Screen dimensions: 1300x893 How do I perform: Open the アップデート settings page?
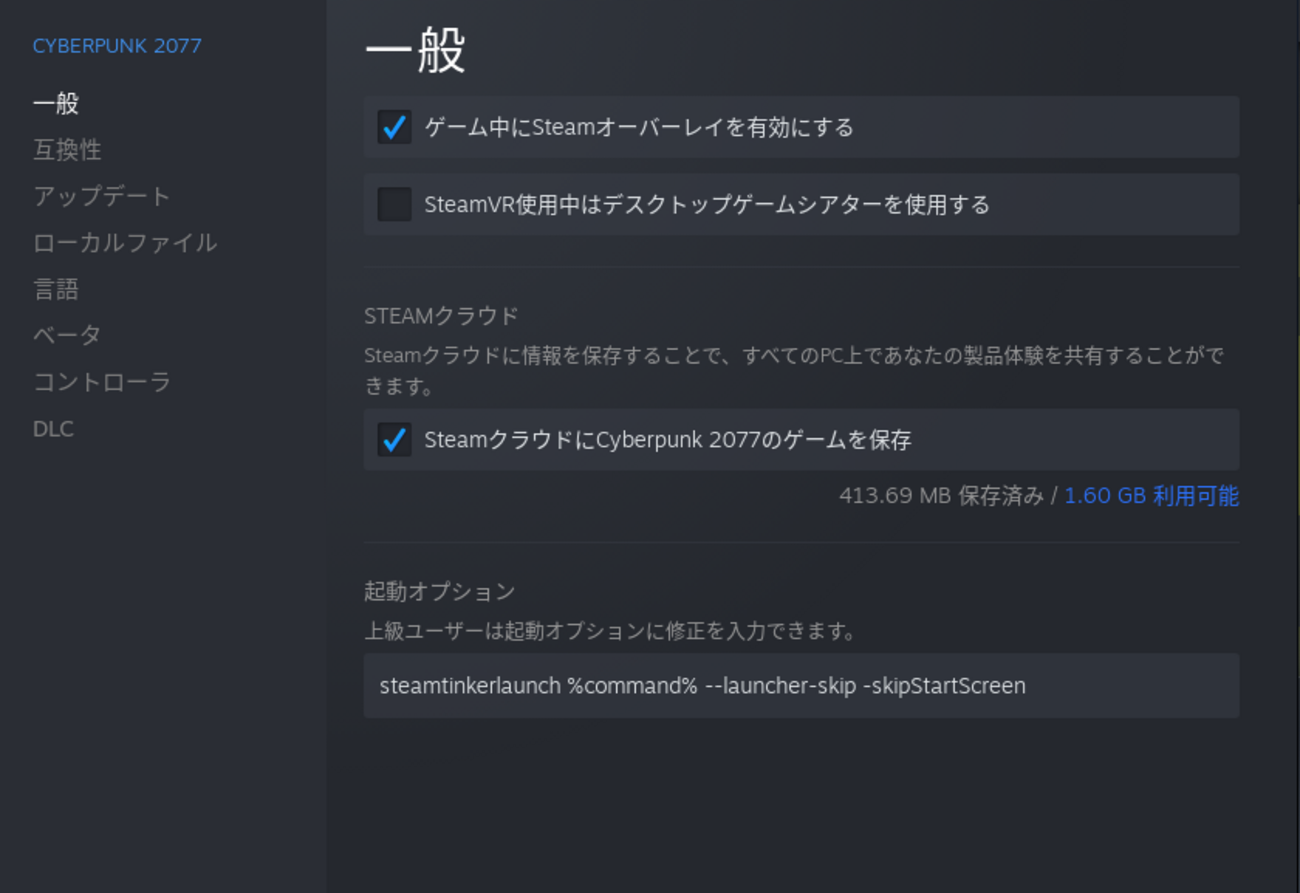point(102,196)
